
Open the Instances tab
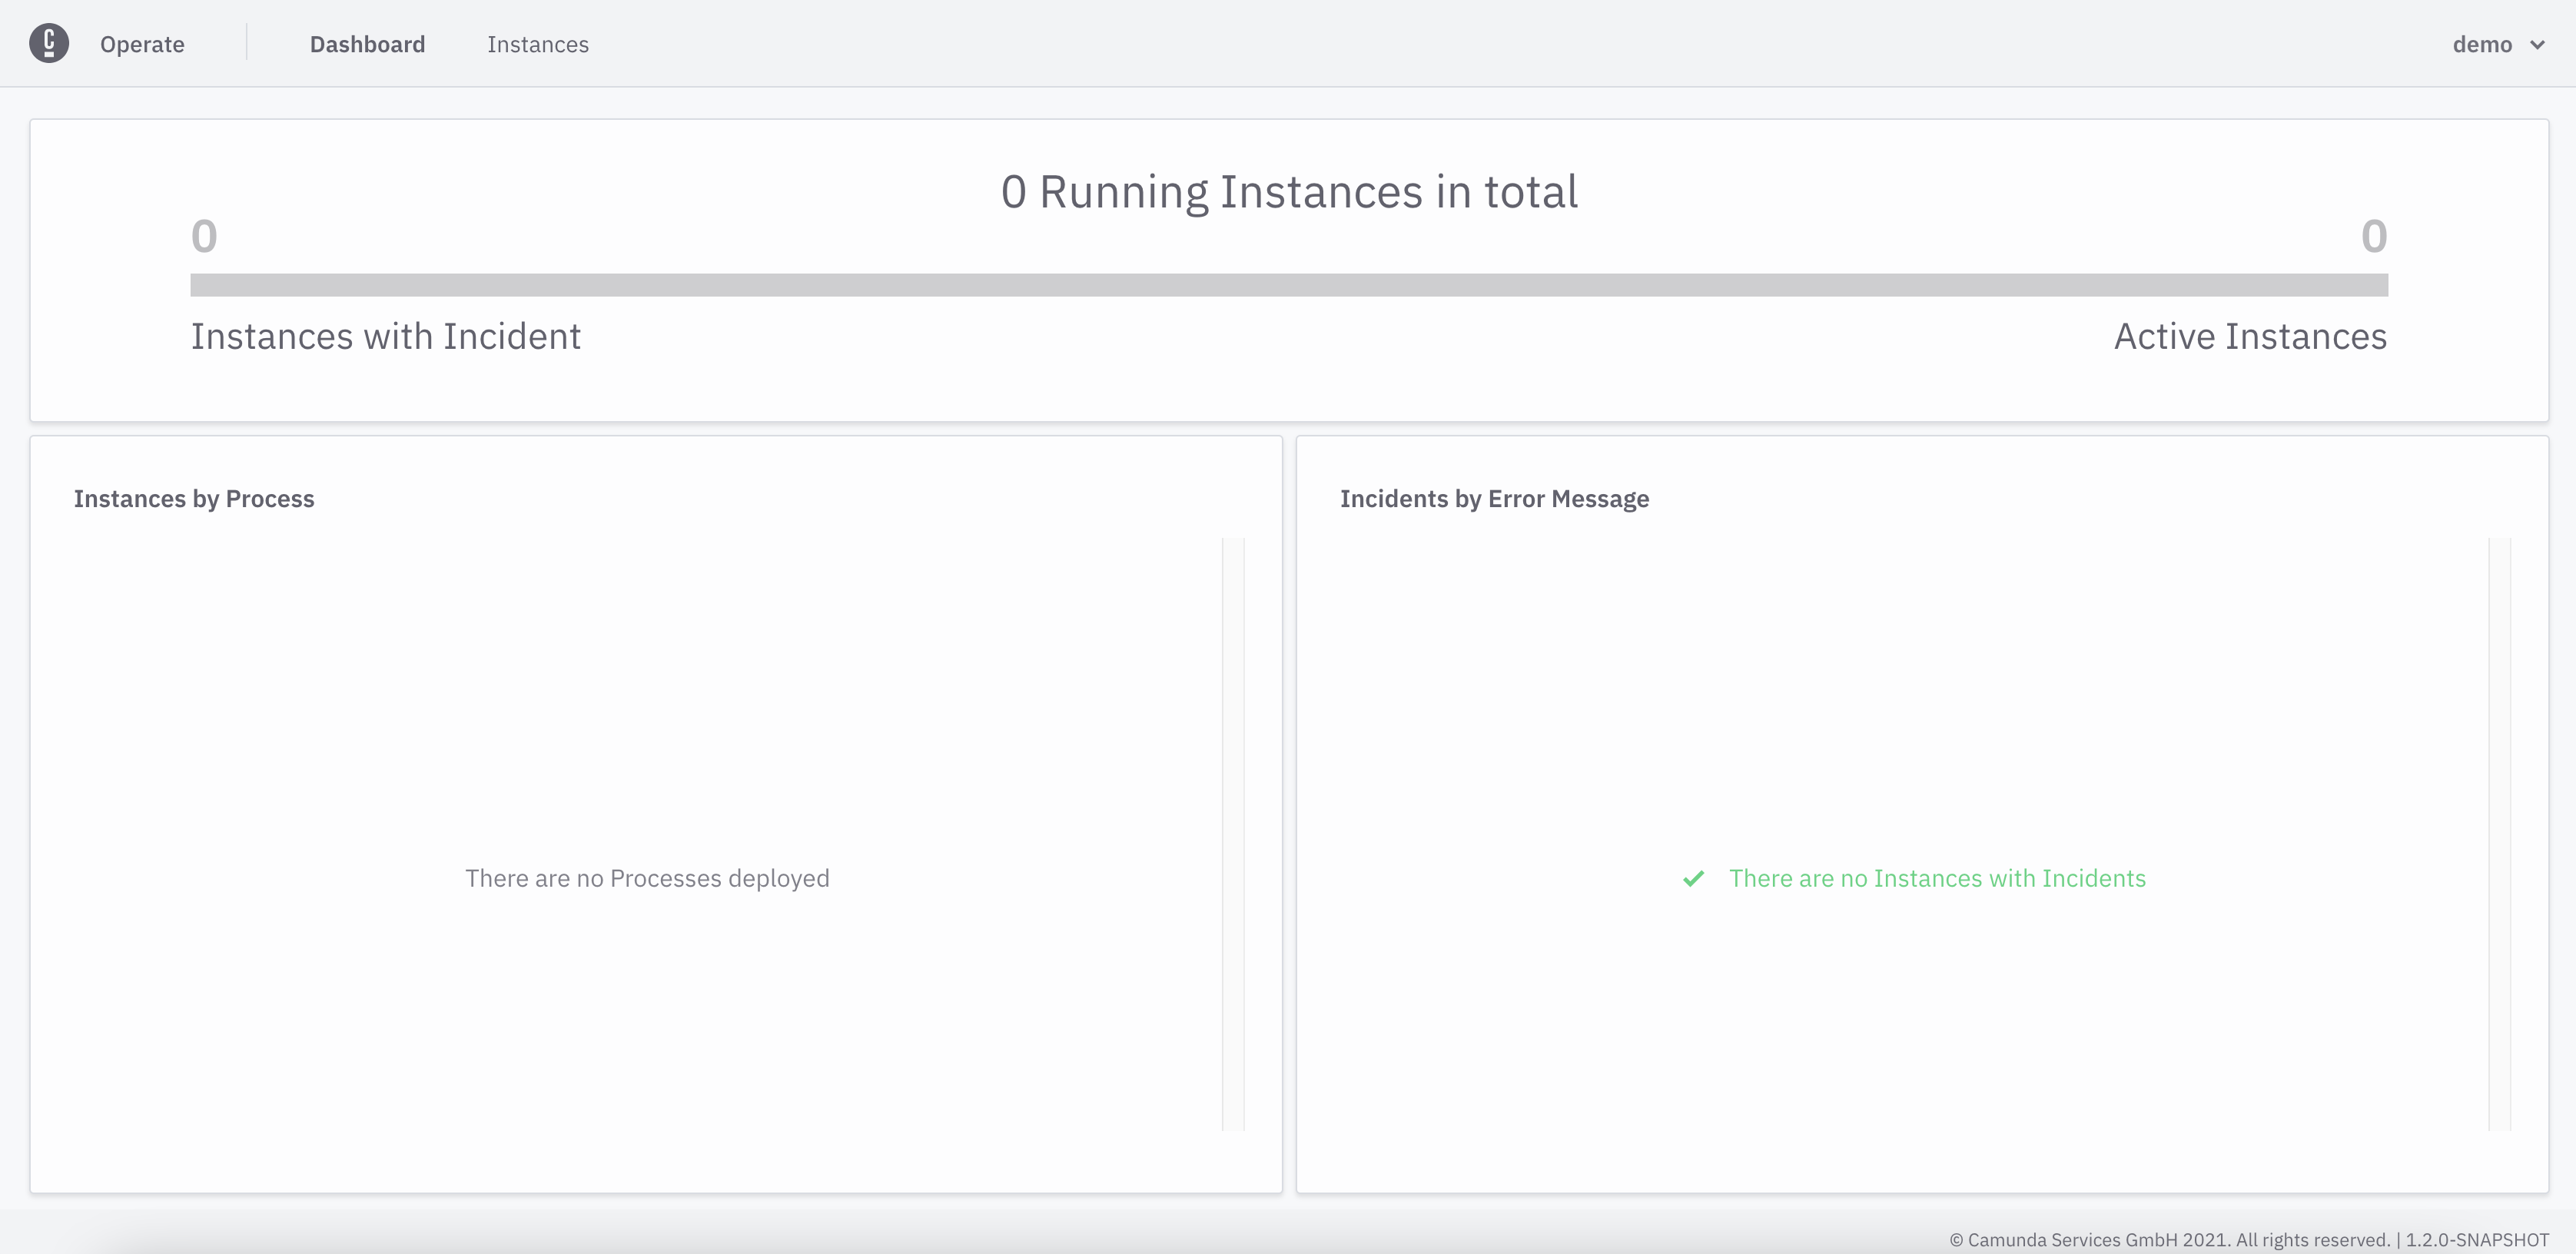(x=538, y=45)
